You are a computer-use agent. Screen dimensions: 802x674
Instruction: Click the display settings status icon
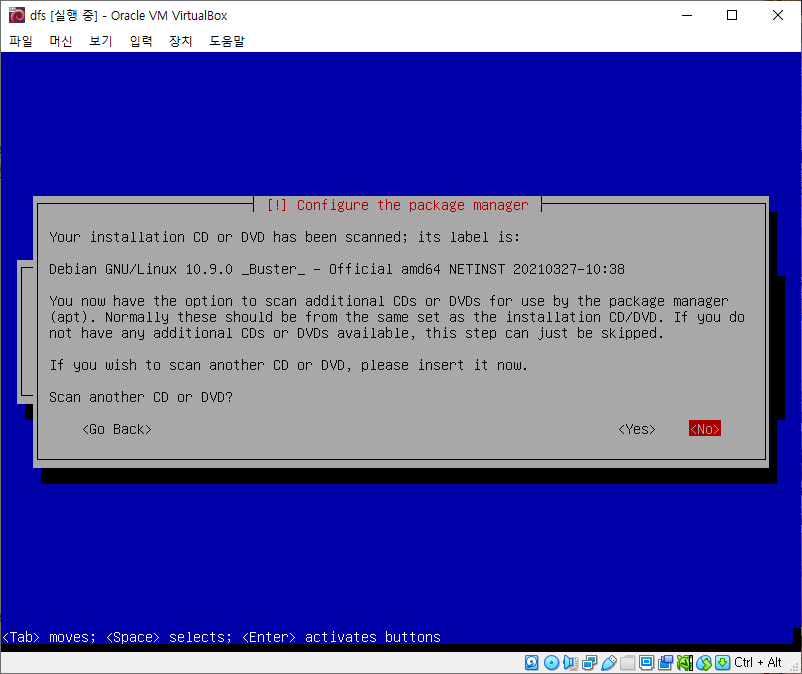tap(647, 663)
